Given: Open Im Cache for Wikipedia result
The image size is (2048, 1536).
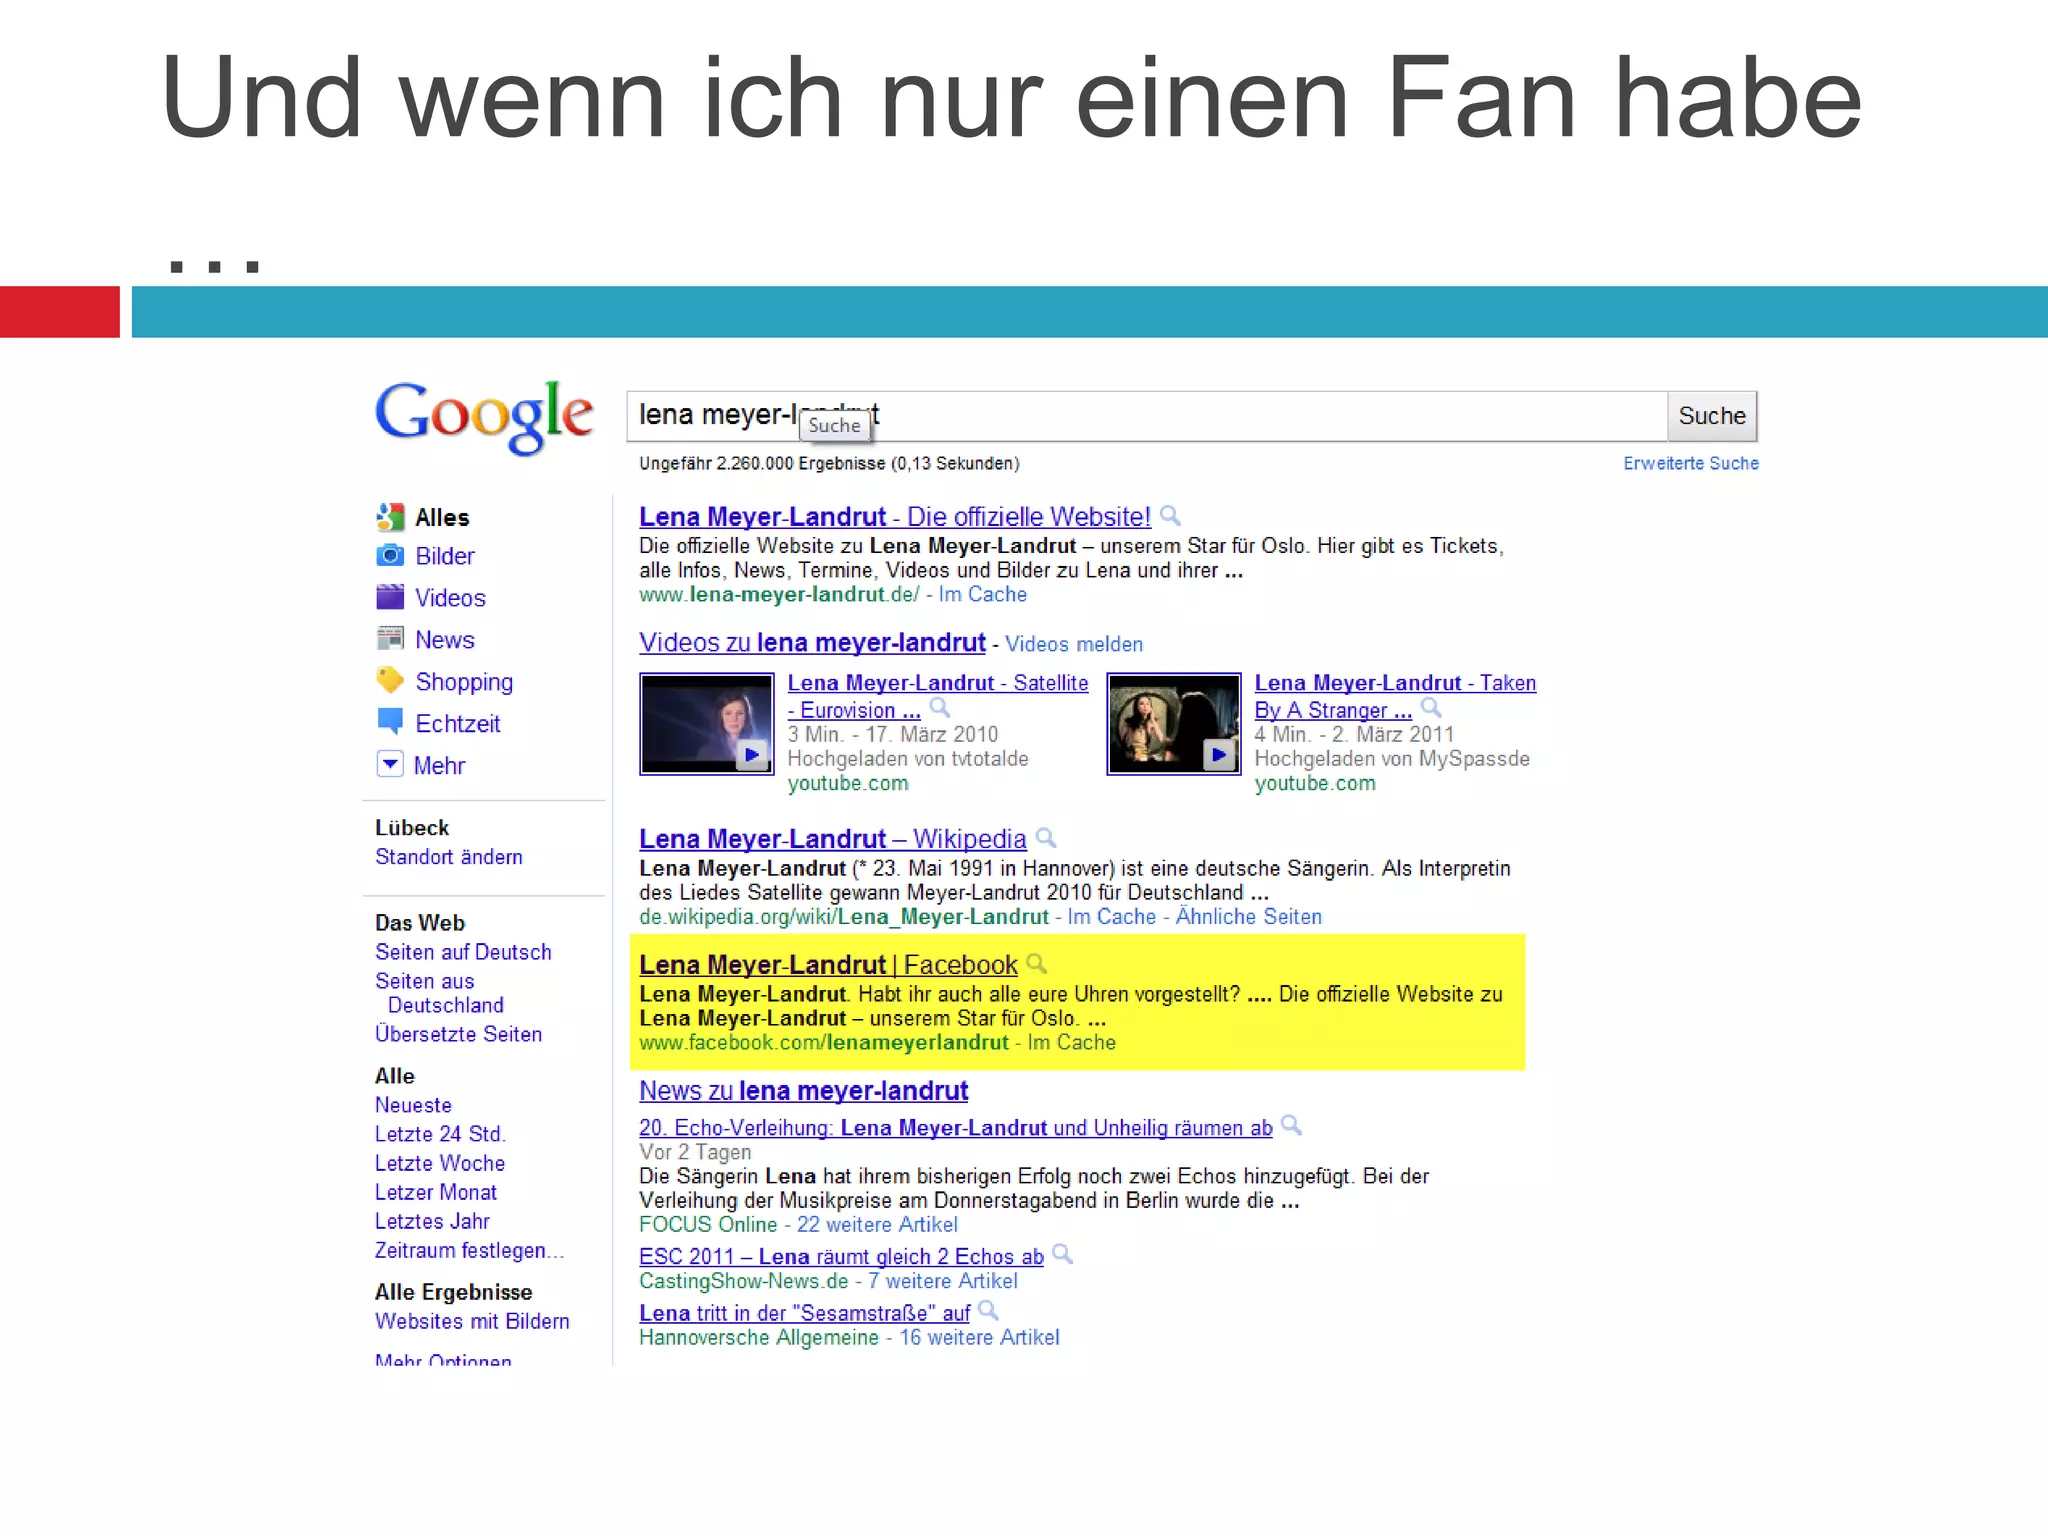Looking at the screenshot, I should [1111, 916].
